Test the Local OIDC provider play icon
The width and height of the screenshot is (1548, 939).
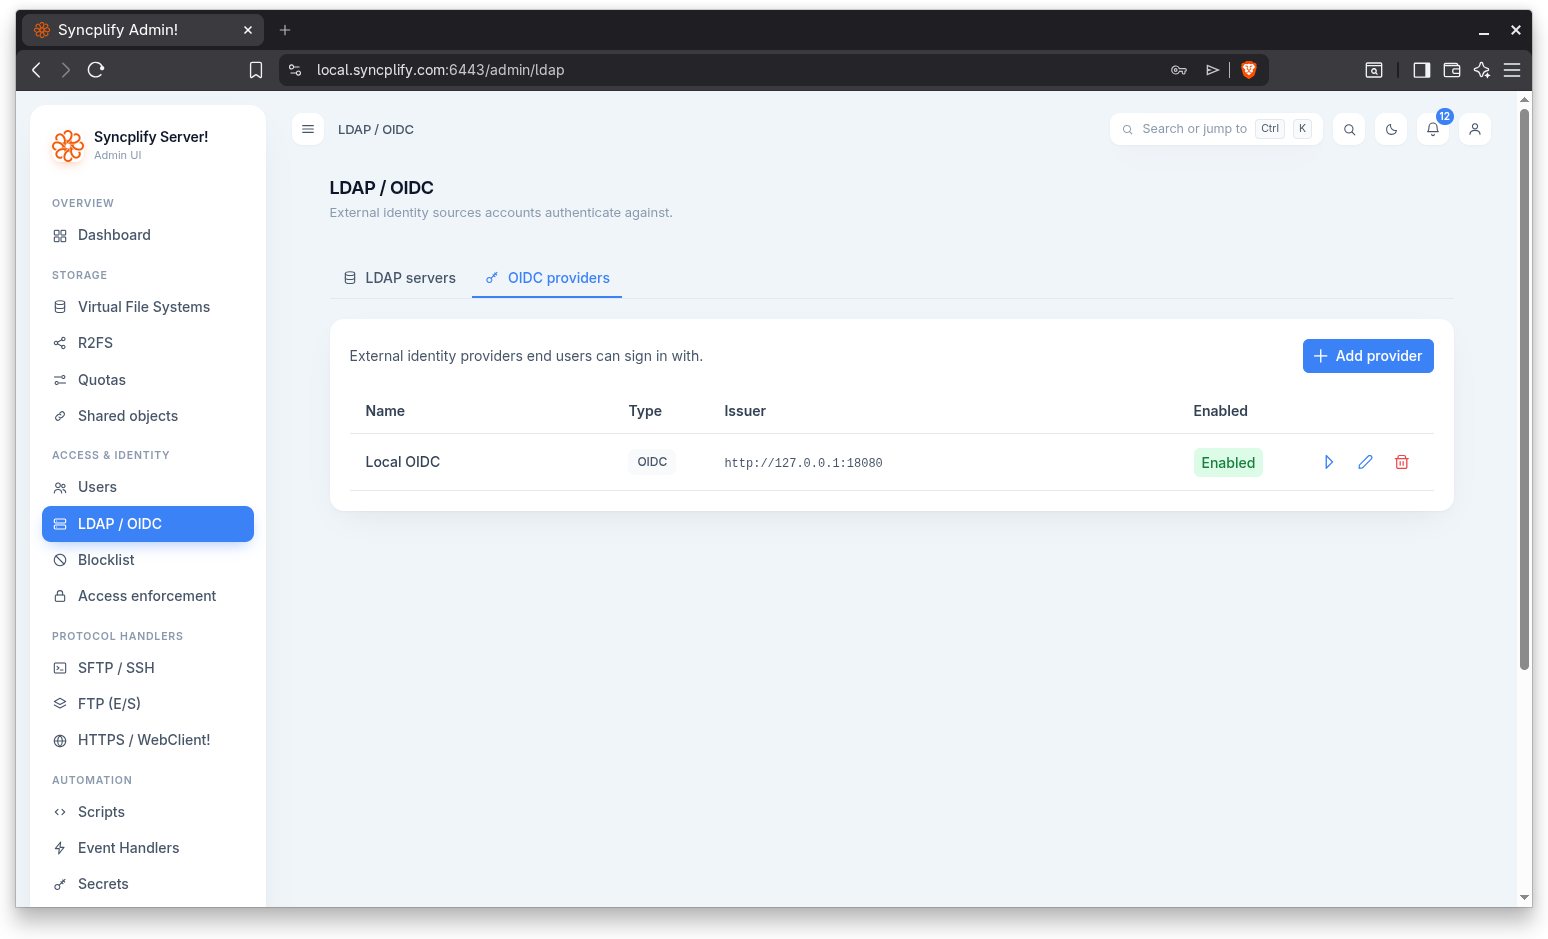1329,462
